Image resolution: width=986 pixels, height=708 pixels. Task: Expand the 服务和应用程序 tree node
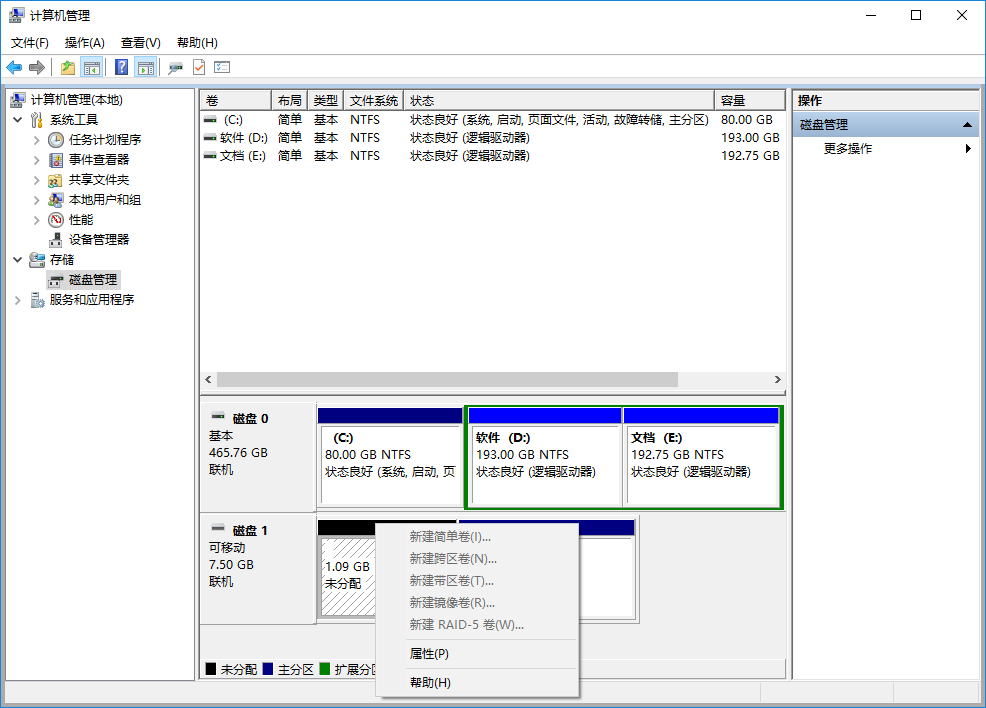(x=18, y=300)
